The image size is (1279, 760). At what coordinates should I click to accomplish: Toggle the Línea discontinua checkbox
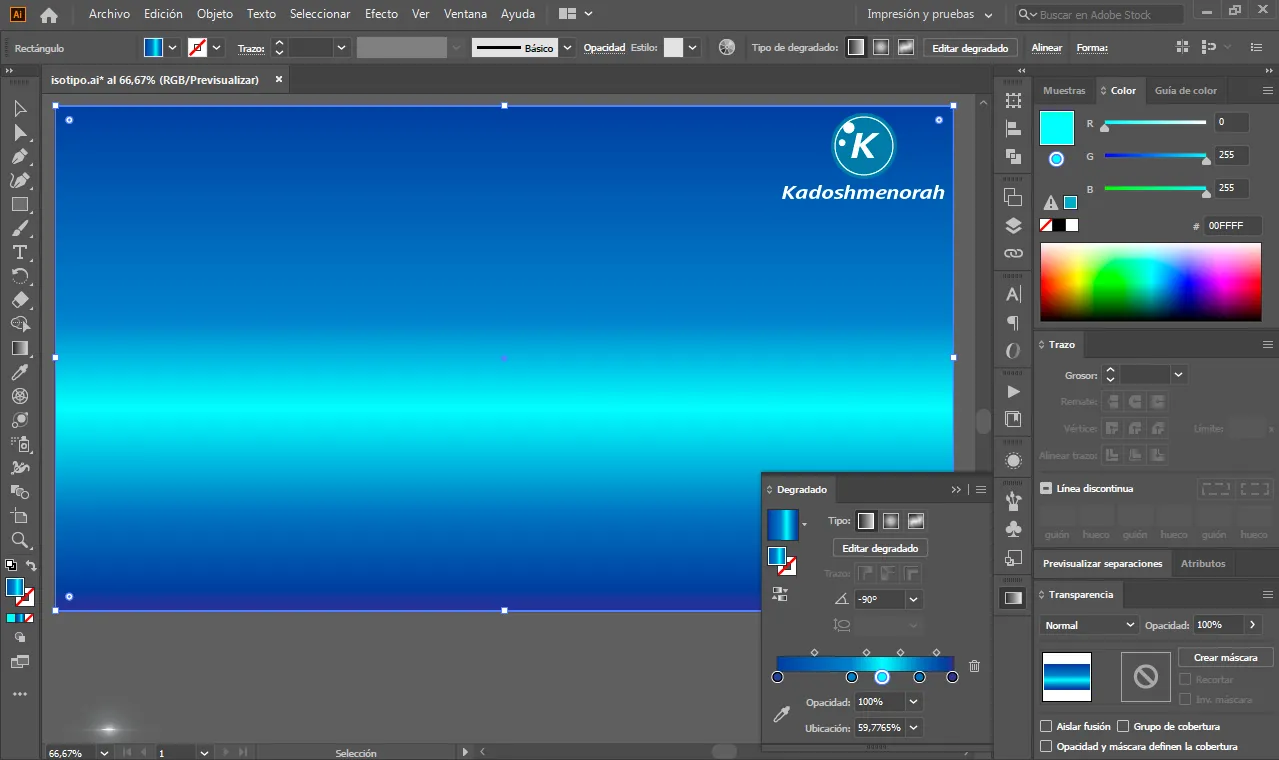click(1046, 488)
